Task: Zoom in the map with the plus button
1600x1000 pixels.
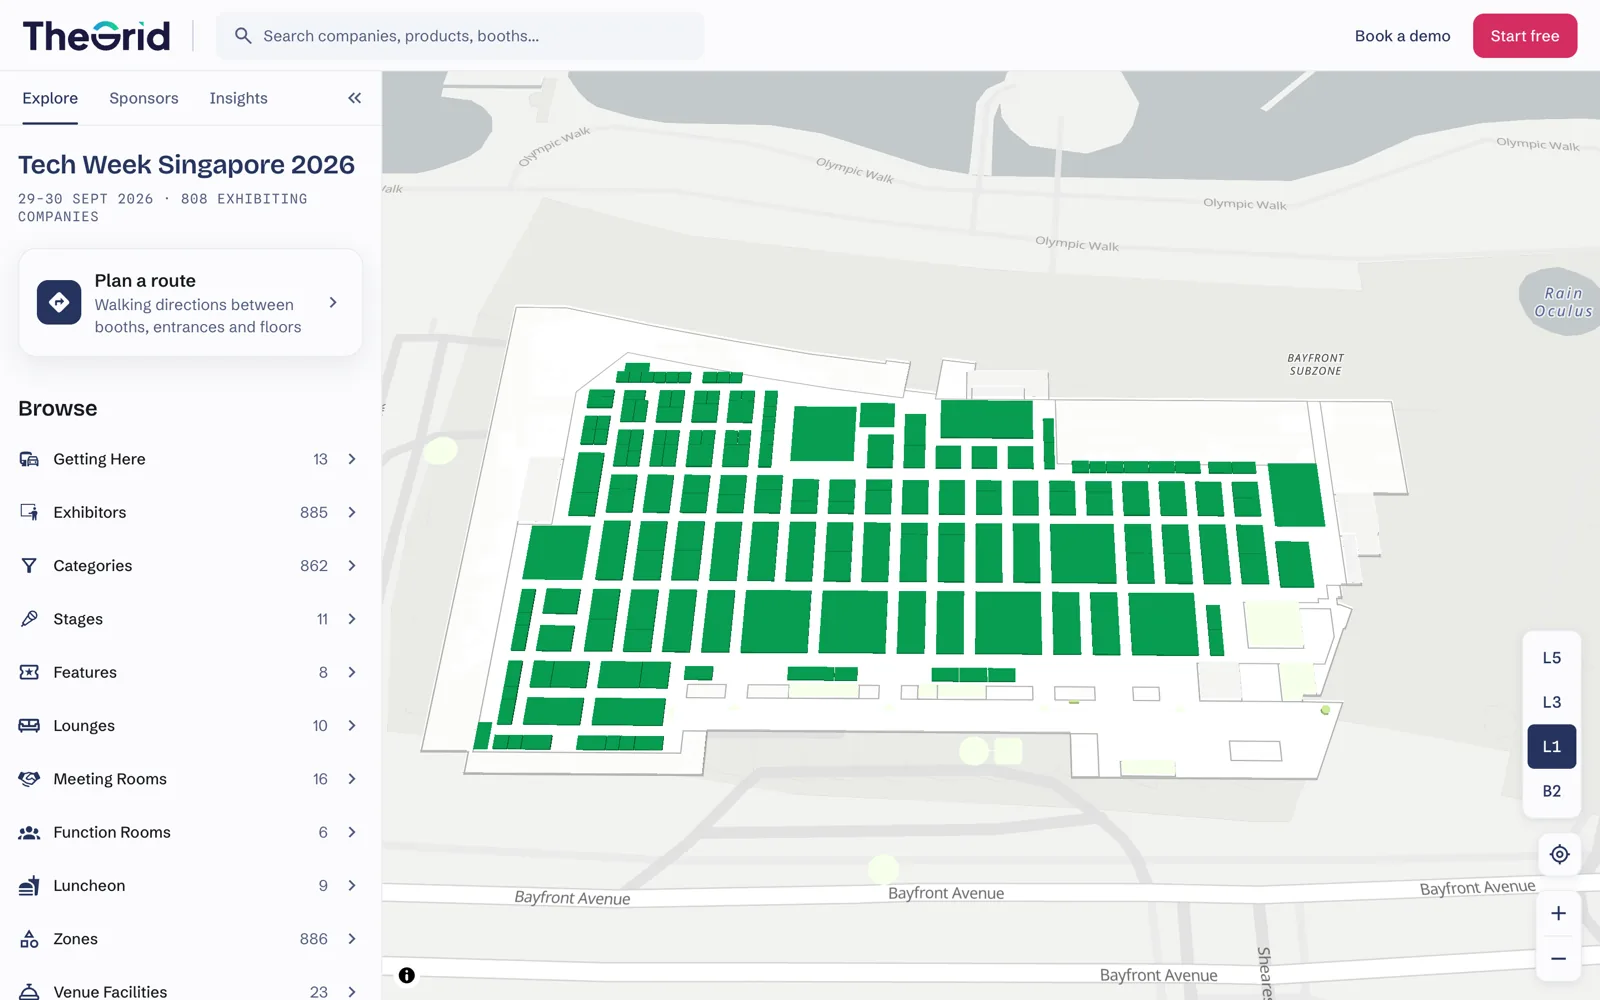Action: click(x=1558, y=913)
